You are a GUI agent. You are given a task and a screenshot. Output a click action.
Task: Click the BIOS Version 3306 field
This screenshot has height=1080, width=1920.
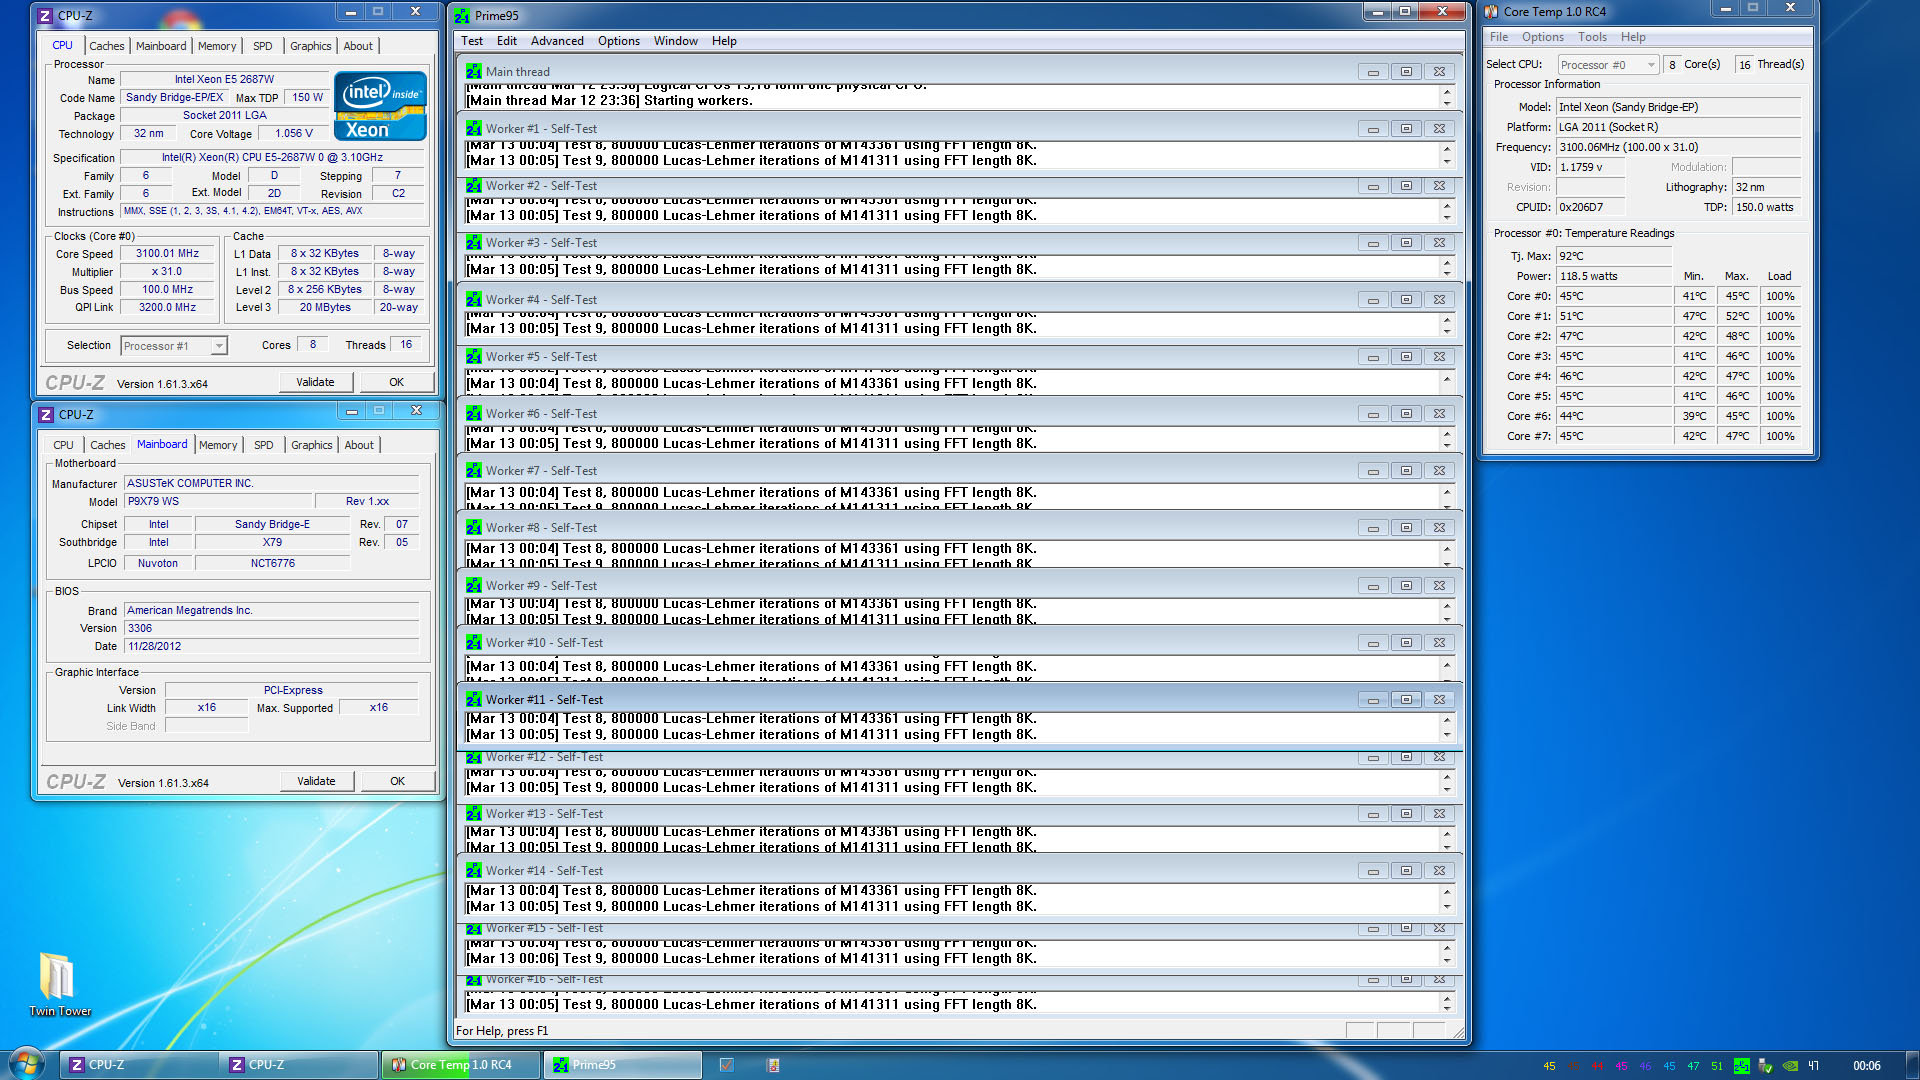coord(272,628)
